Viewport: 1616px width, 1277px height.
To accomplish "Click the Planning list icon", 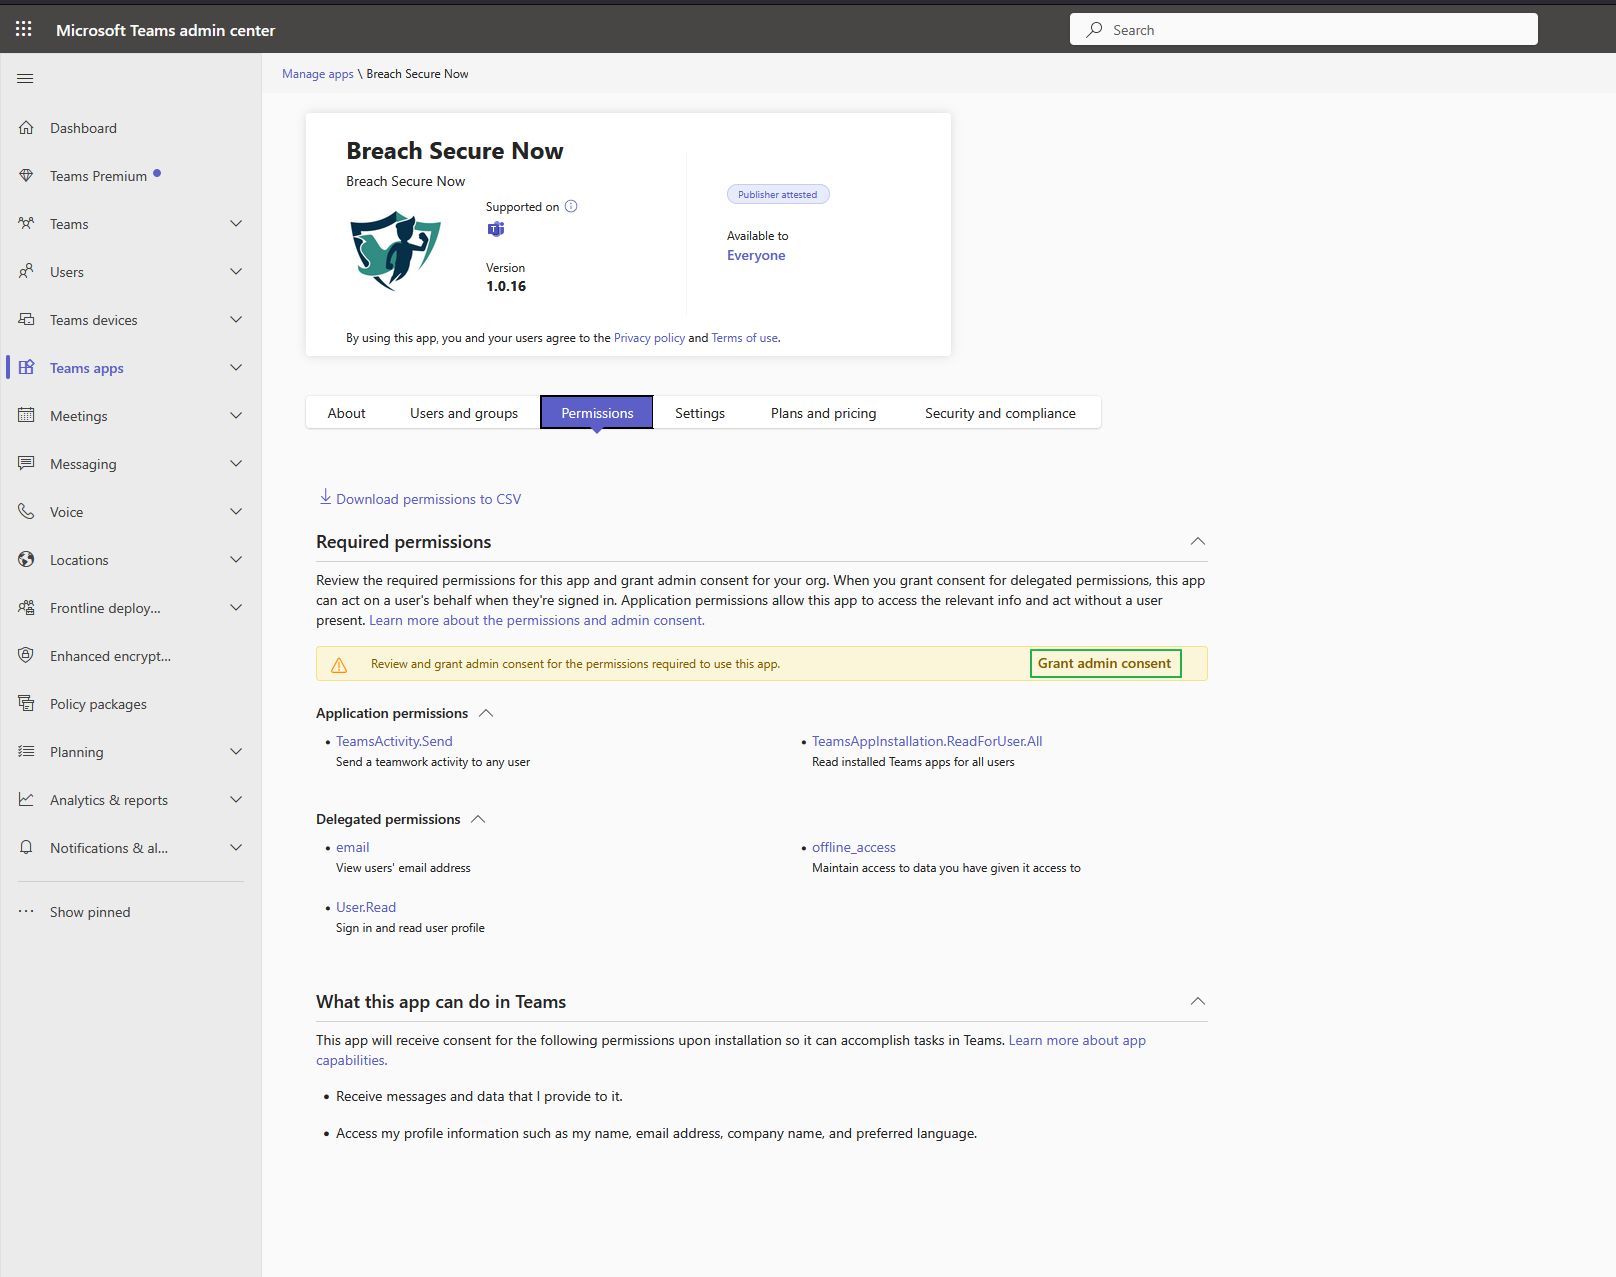I will (26, 752).
